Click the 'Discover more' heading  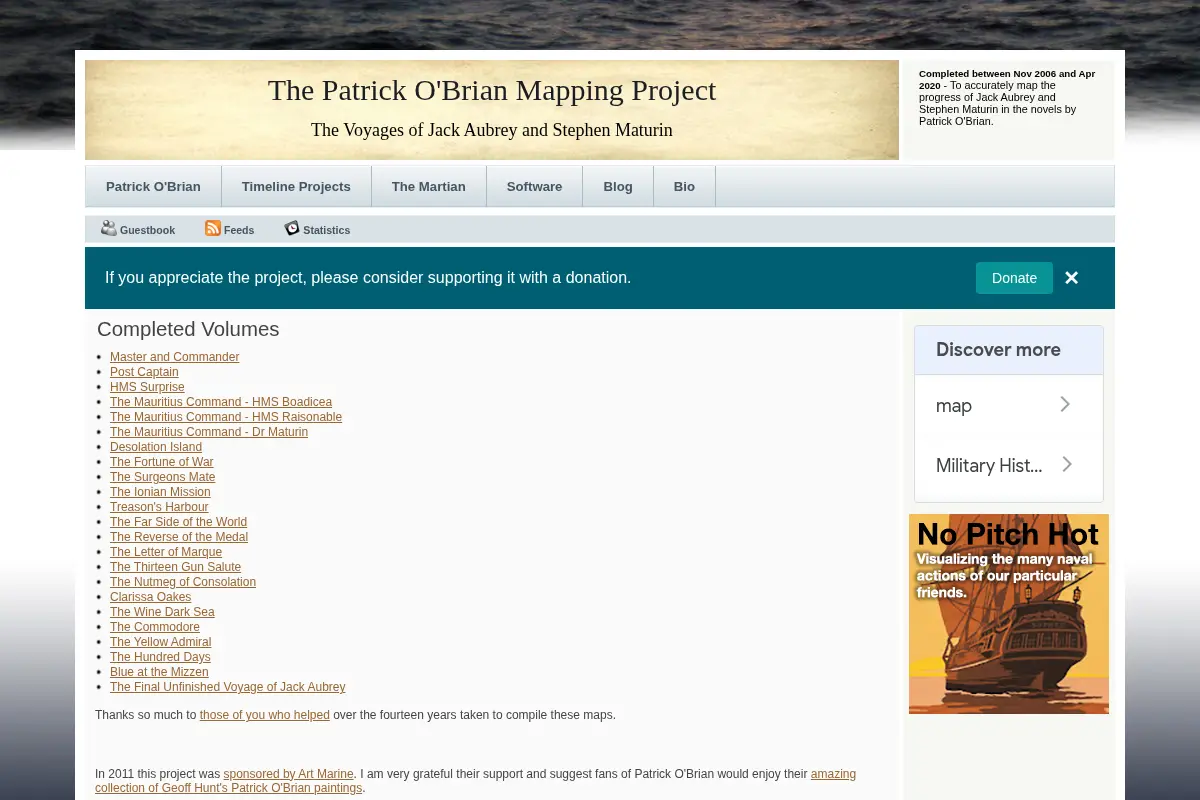tap(998, 349)
